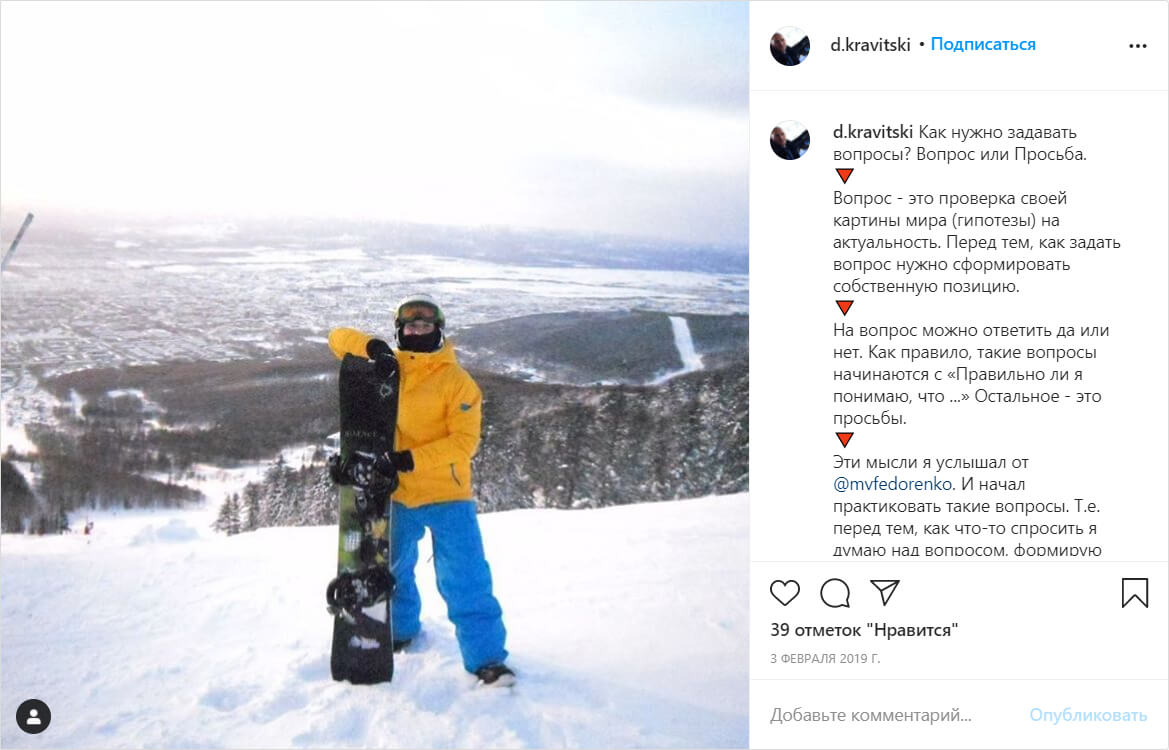
Task: Open more options three-dot menu
Action: point(1138,46)
